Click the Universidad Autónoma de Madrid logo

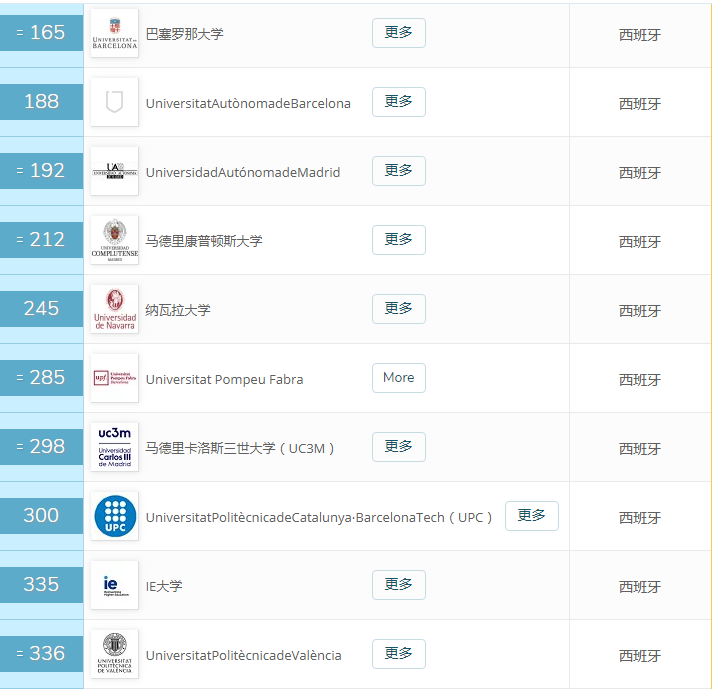(x=114, y=171)
